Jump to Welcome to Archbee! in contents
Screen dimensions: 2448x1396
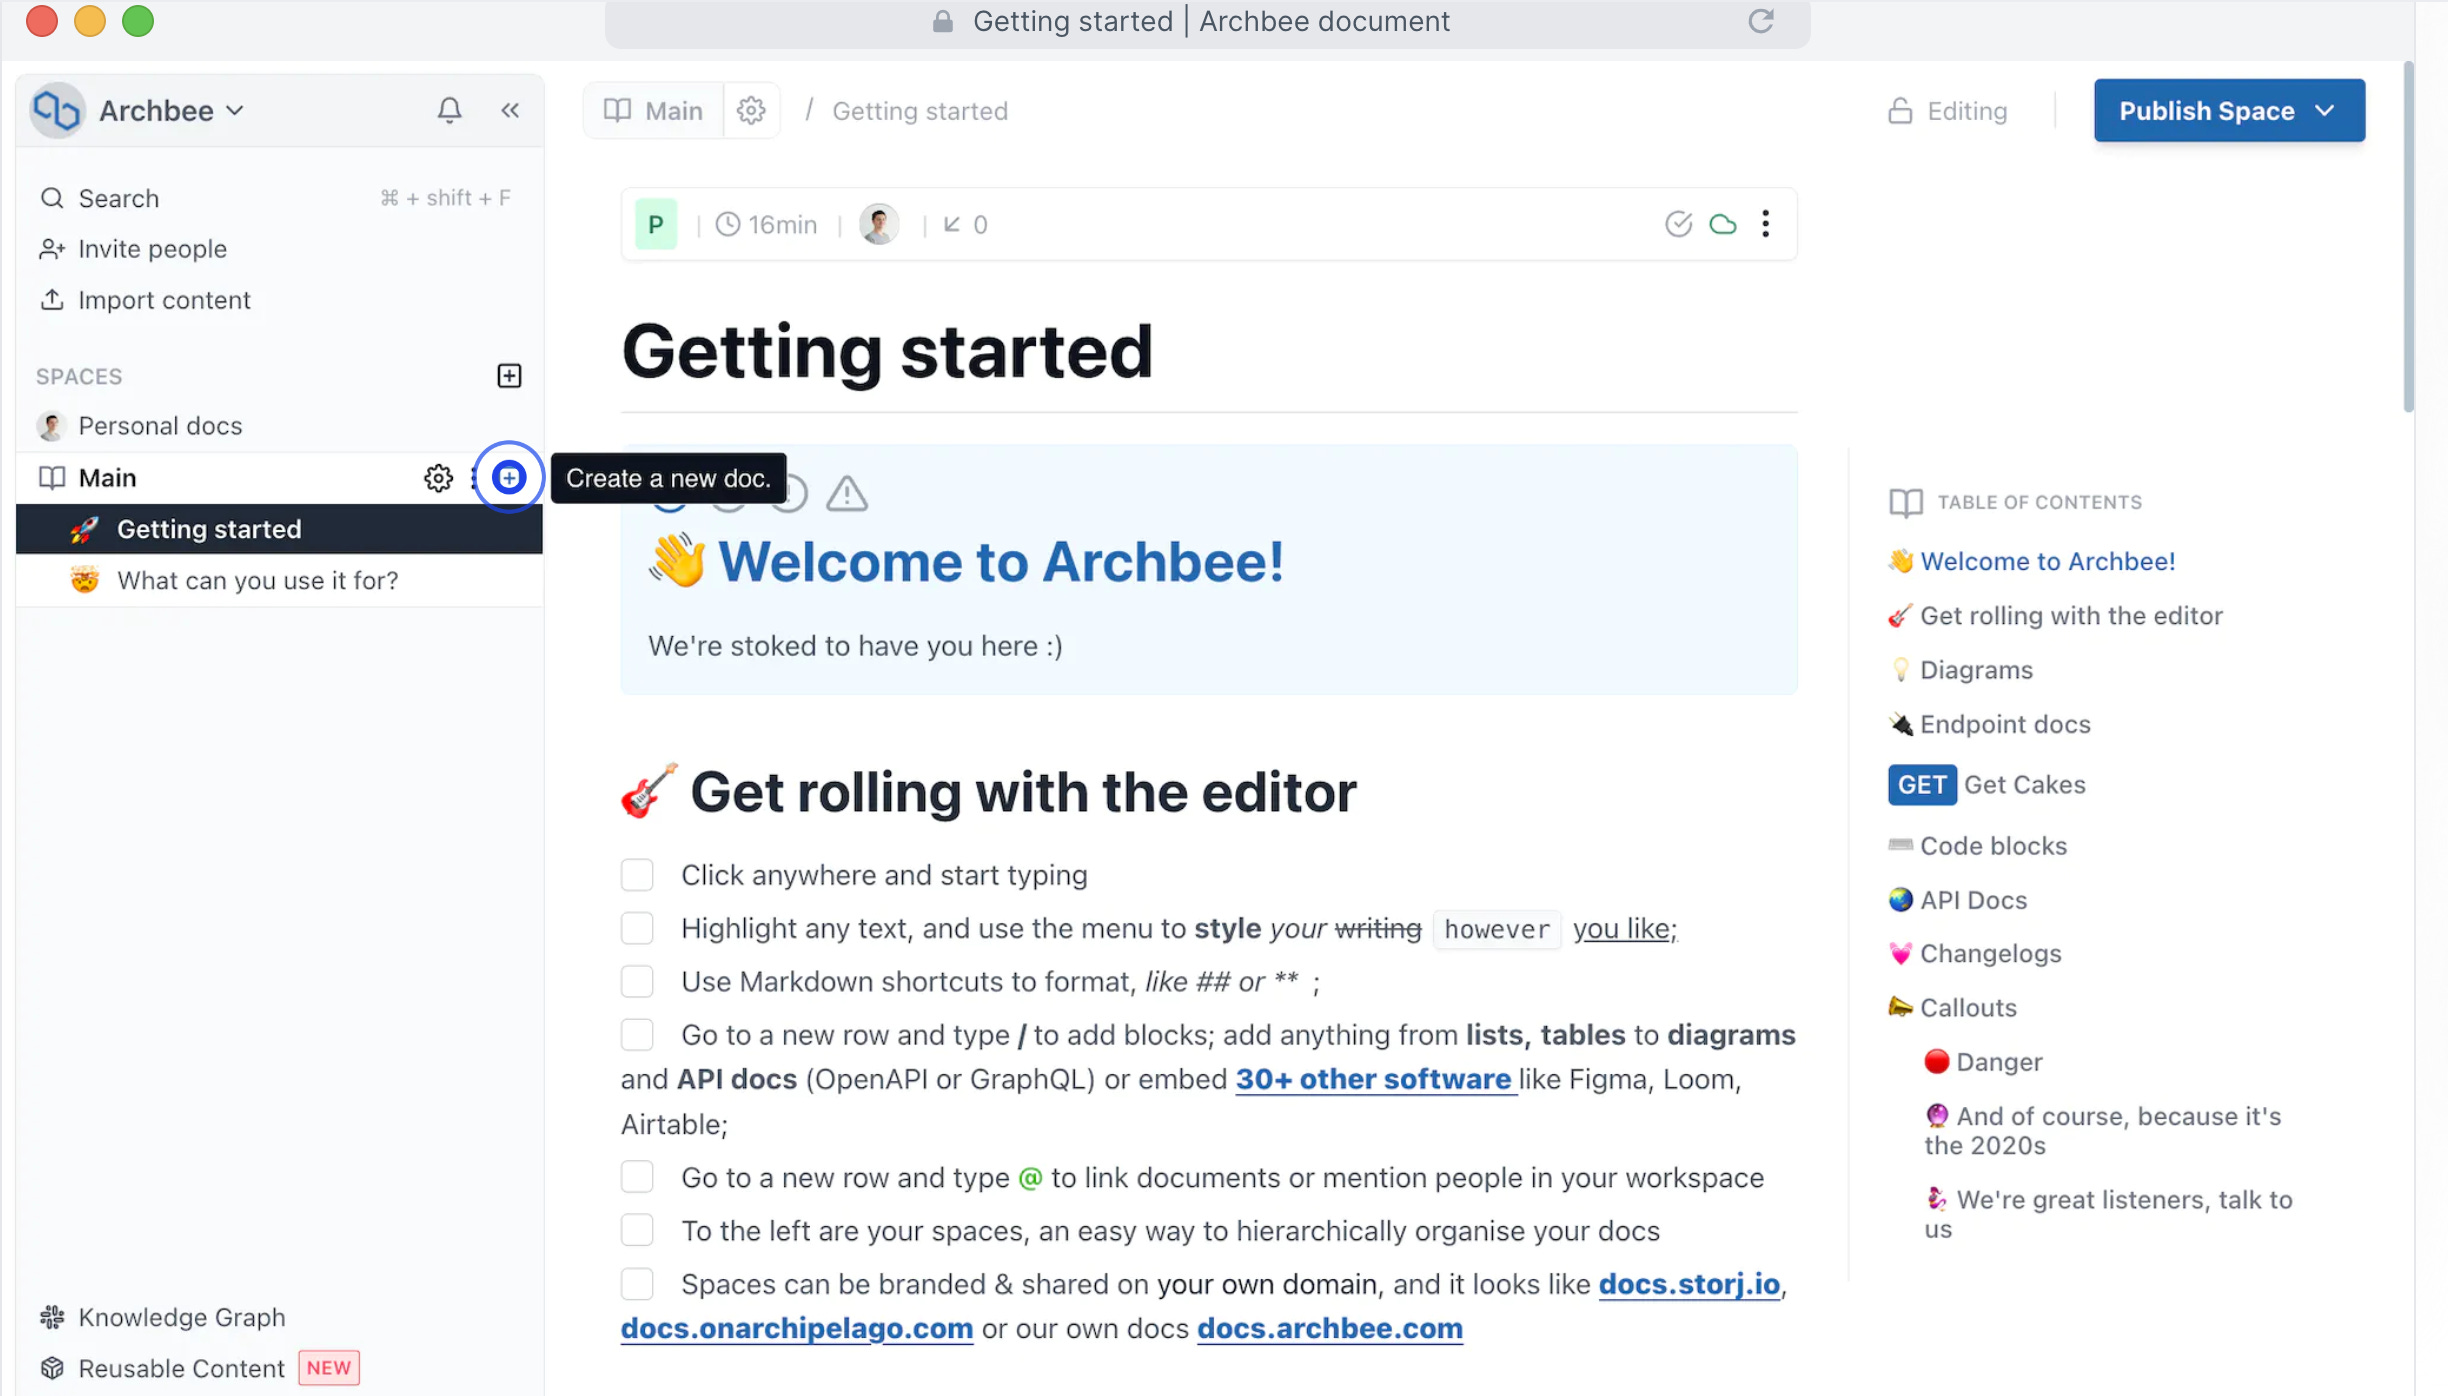coord(2047,561)
